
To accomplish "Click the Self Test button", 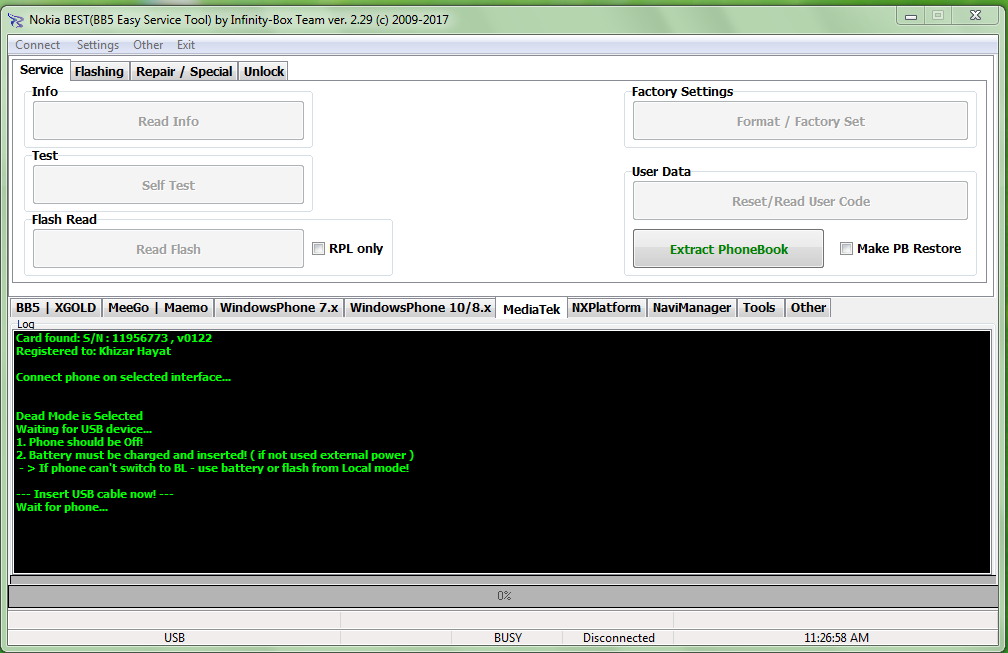I will point(168,185).
